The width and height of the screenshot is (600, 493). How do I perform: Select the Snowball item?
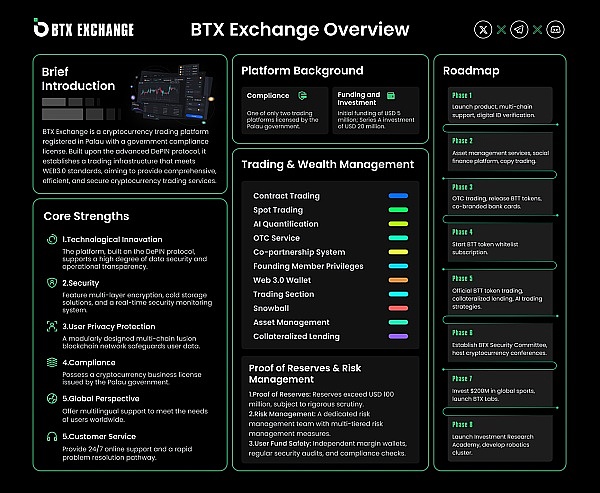coord(271,308)
